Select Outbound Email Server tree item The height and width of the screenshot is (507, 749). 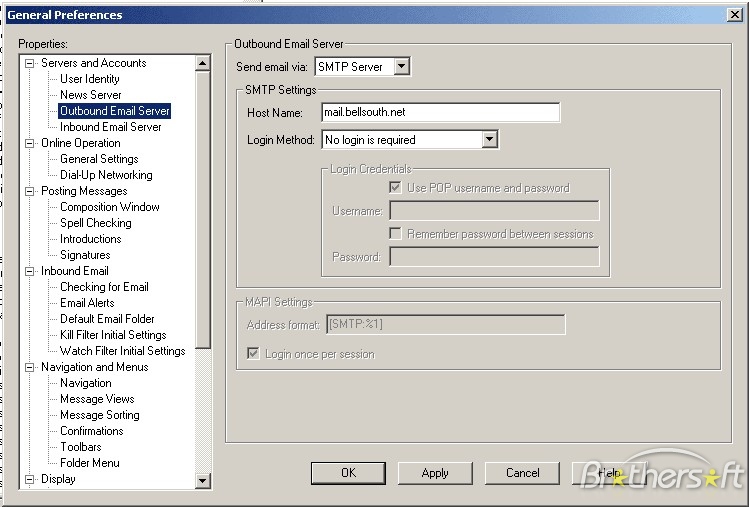(115, 111)
